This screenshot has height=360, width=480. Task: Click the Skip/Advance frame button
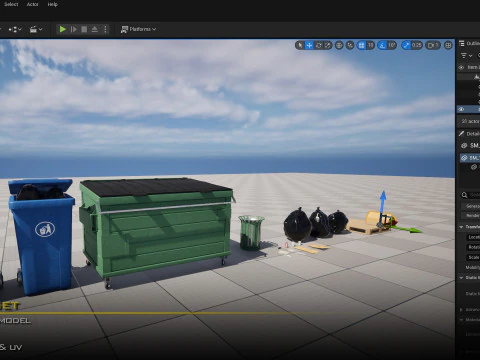[x=74, y=29]
